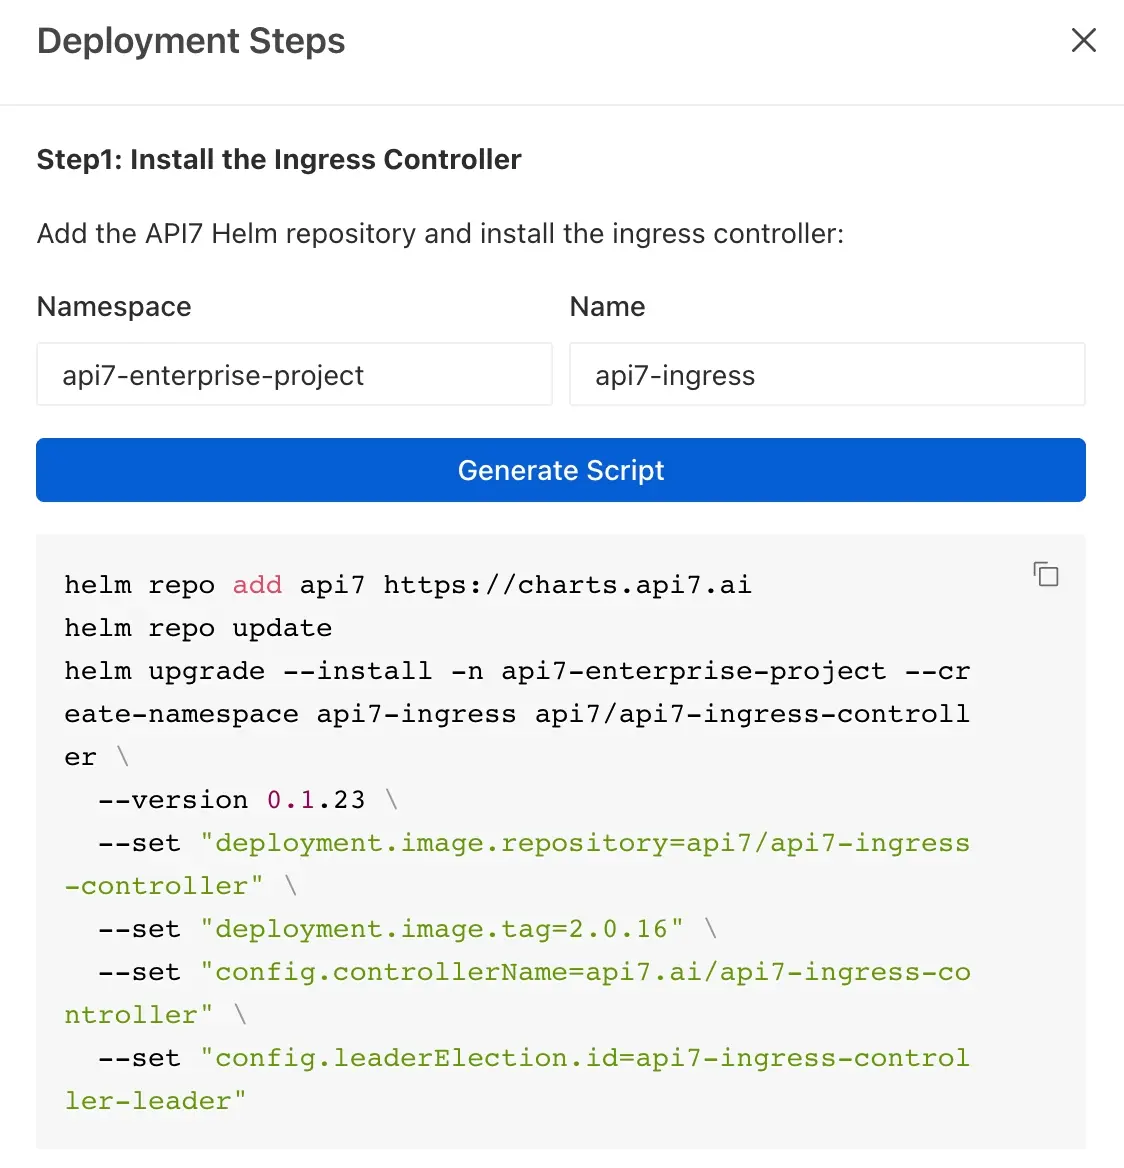Click the Helm repository instruction text
Screen dimensions: 1124x1168
pos(440,233)
